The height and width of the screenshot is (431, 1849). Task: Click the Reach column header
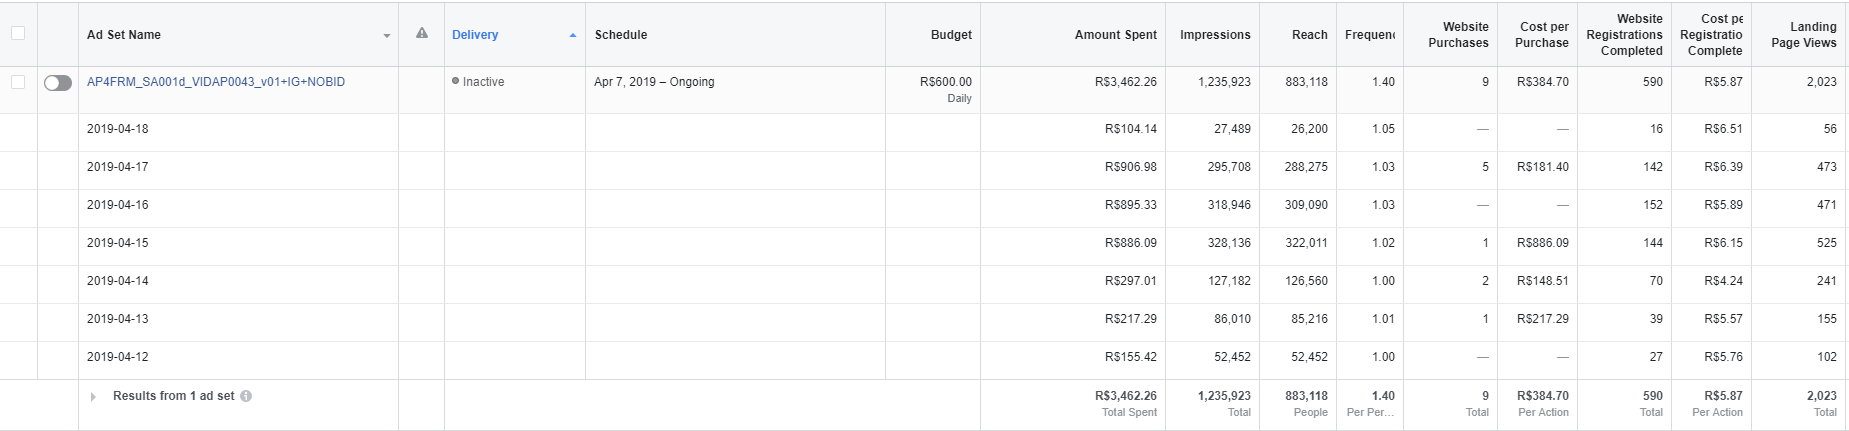point(1309,35)
